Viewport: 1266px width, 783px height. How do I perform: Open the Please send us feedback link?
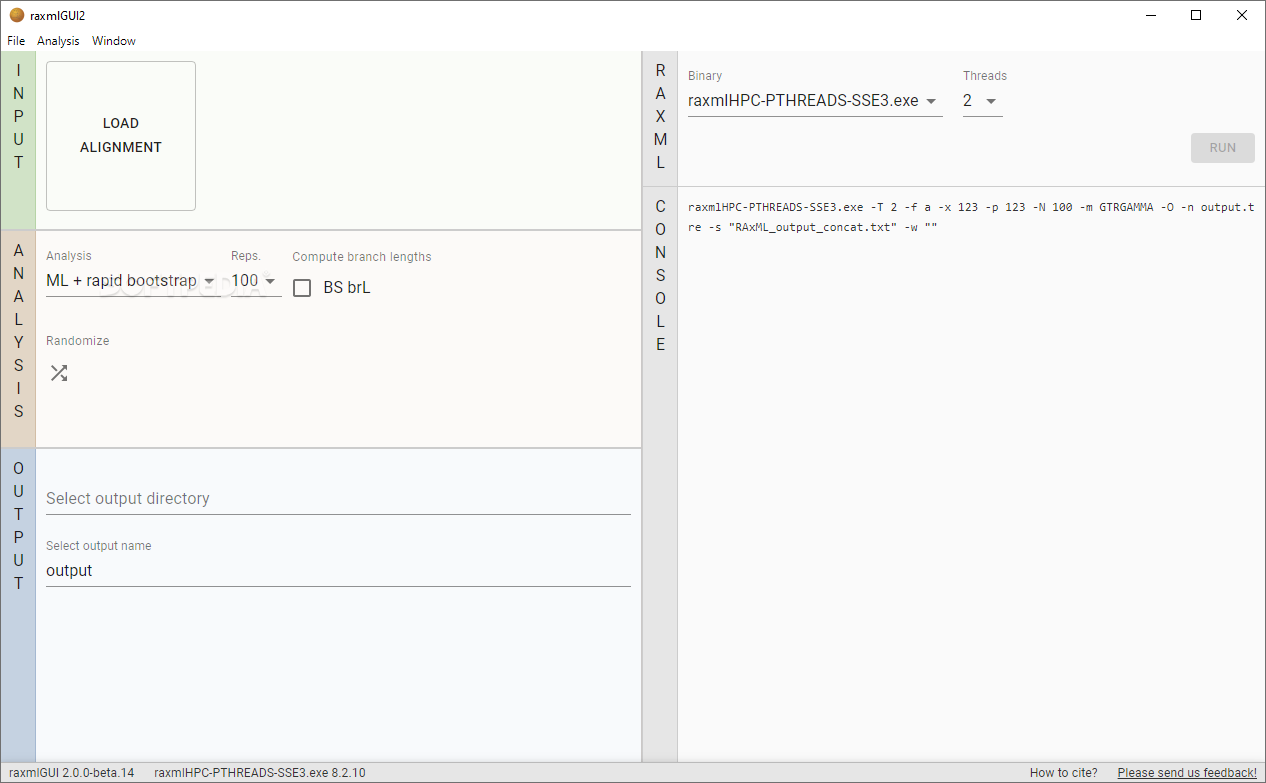[1187, 772]
